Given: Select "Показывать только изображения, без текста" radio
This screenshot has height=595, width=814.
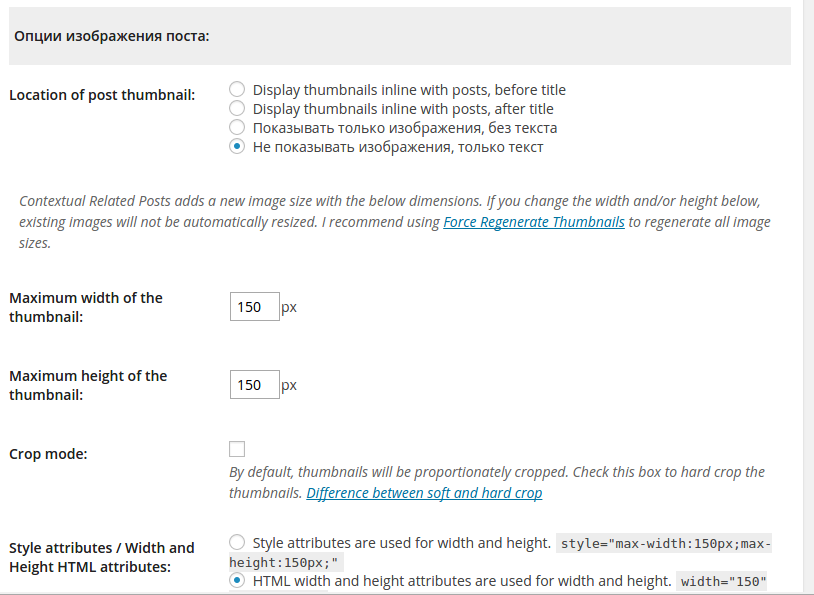Looking at the screenshot, I should pyautogui.click(x=237, y=128).
